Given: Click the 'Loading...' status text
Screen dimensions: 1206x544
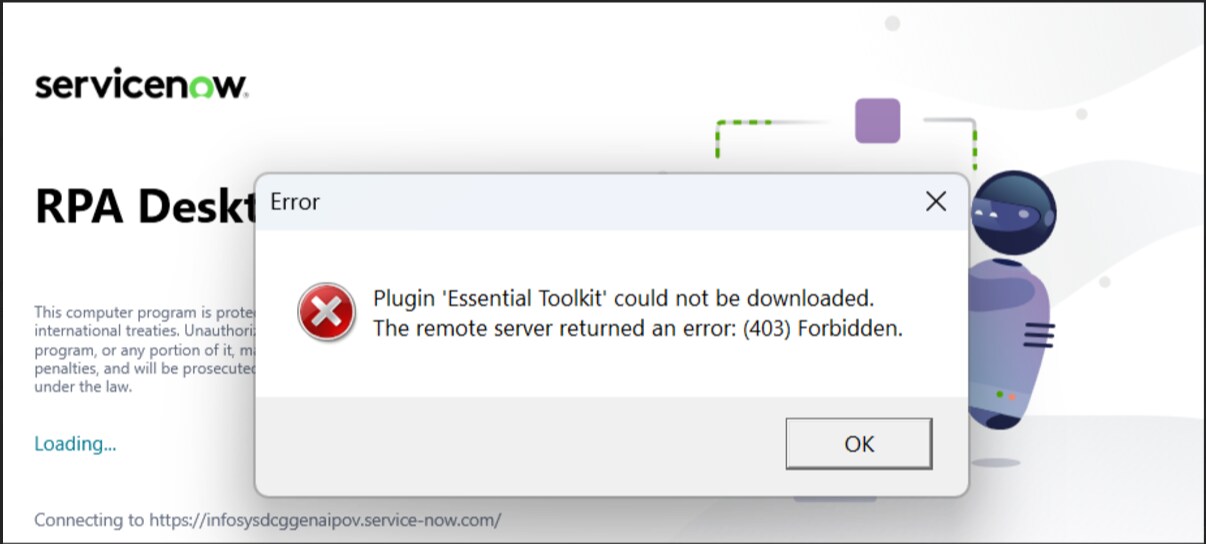Looking at the screenshot, I should click(75, 443).
